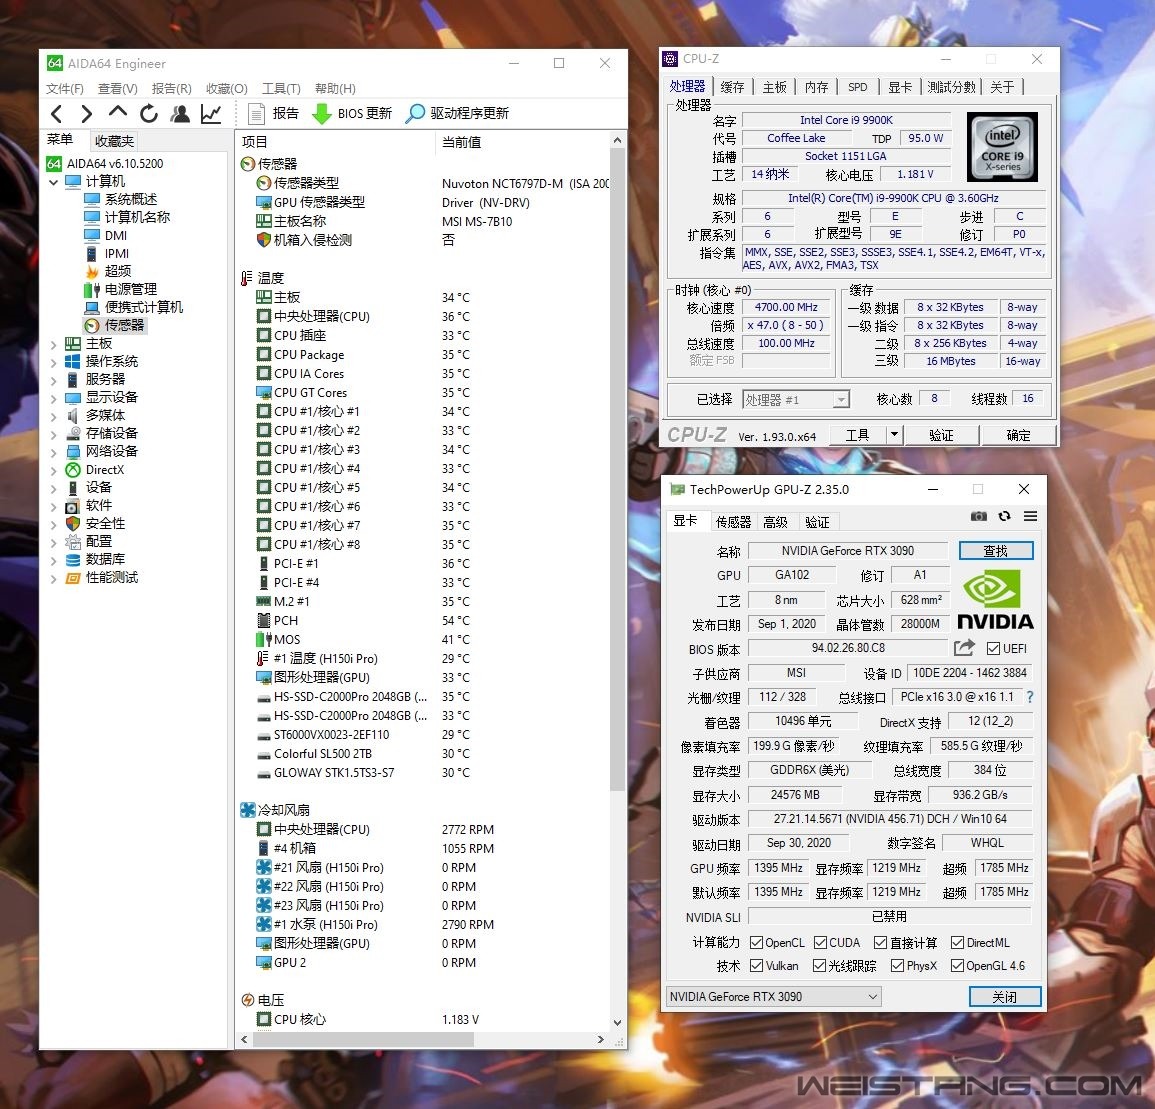This screenshot has width=1155, height=1109.
Task: Click the refresh icon in AIDA64 toolbar
Action: click(149, 114)
